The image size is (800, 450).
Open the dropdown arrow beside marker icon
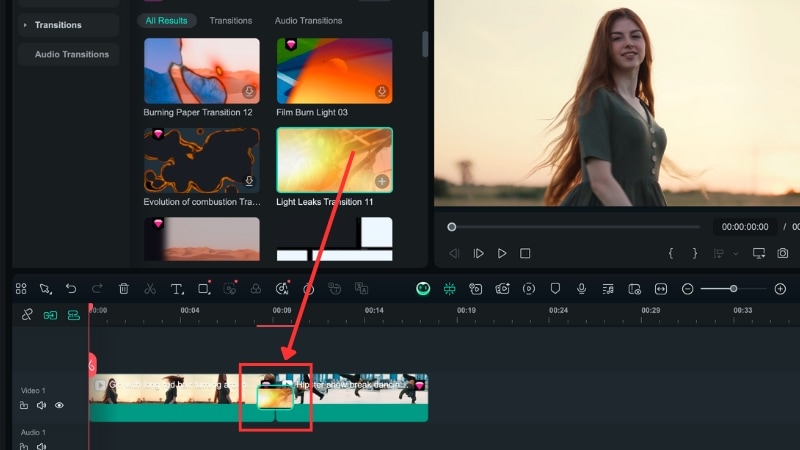(x=736, y=254)
